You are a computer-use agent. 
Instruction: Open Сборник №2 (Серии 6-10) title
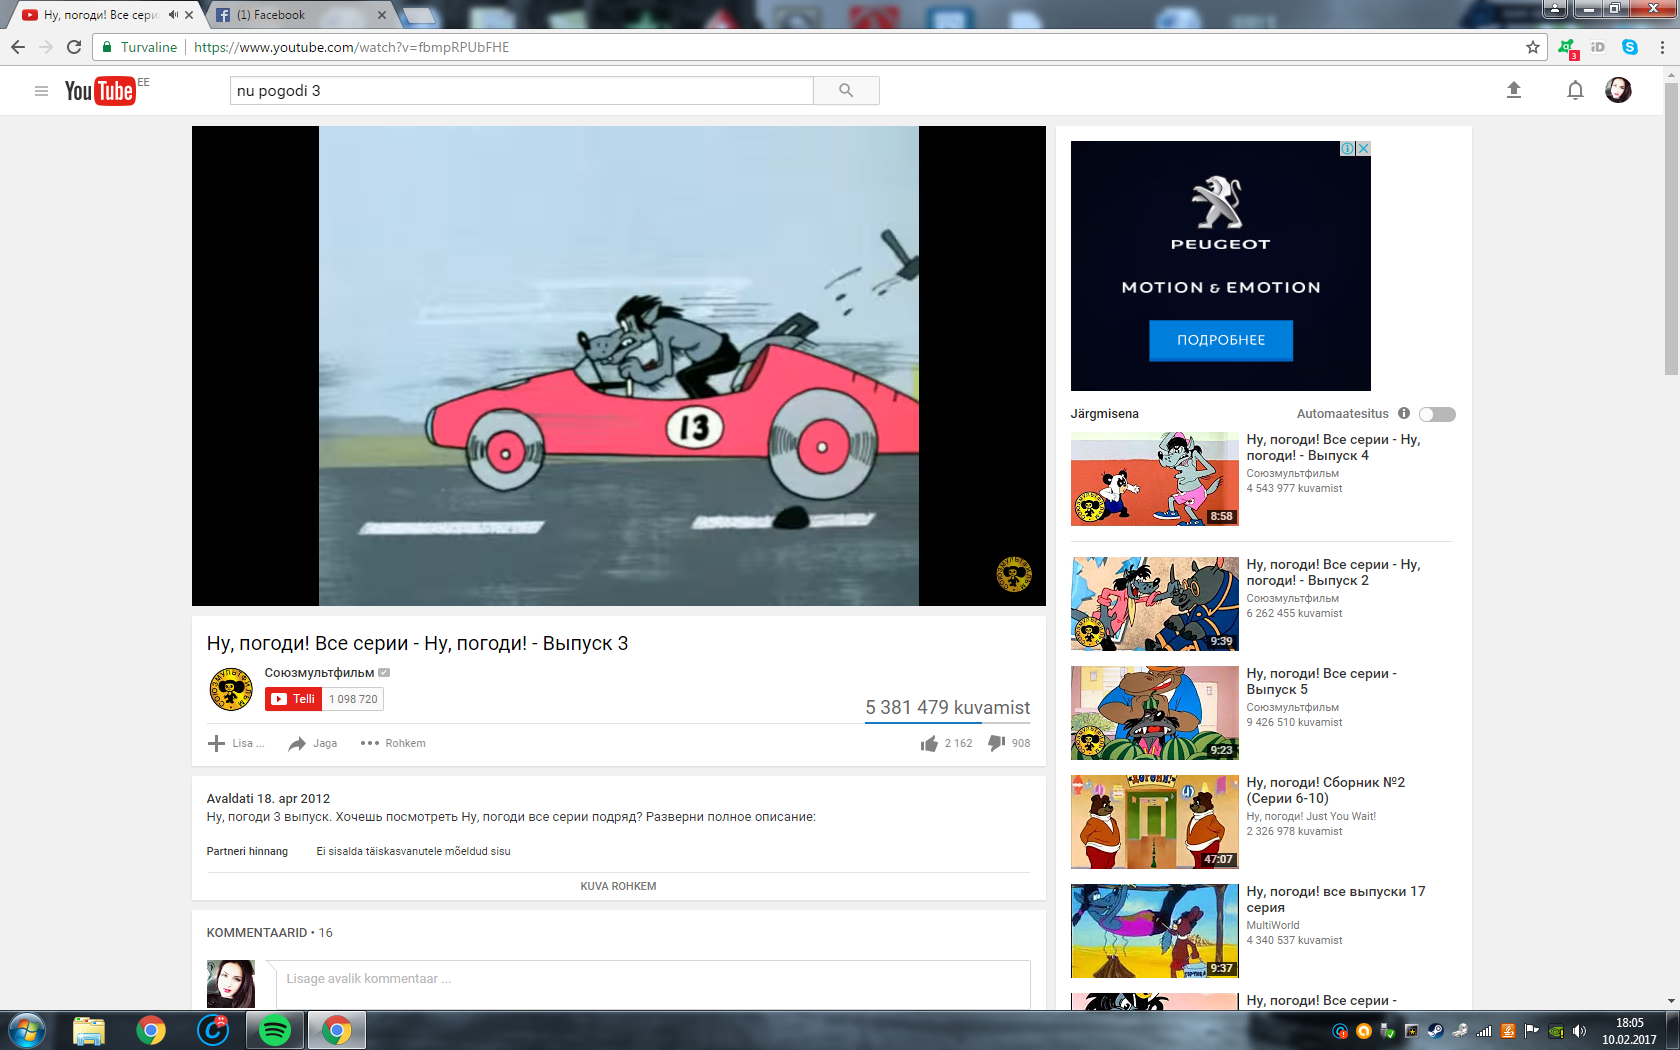coord(1325,790)
